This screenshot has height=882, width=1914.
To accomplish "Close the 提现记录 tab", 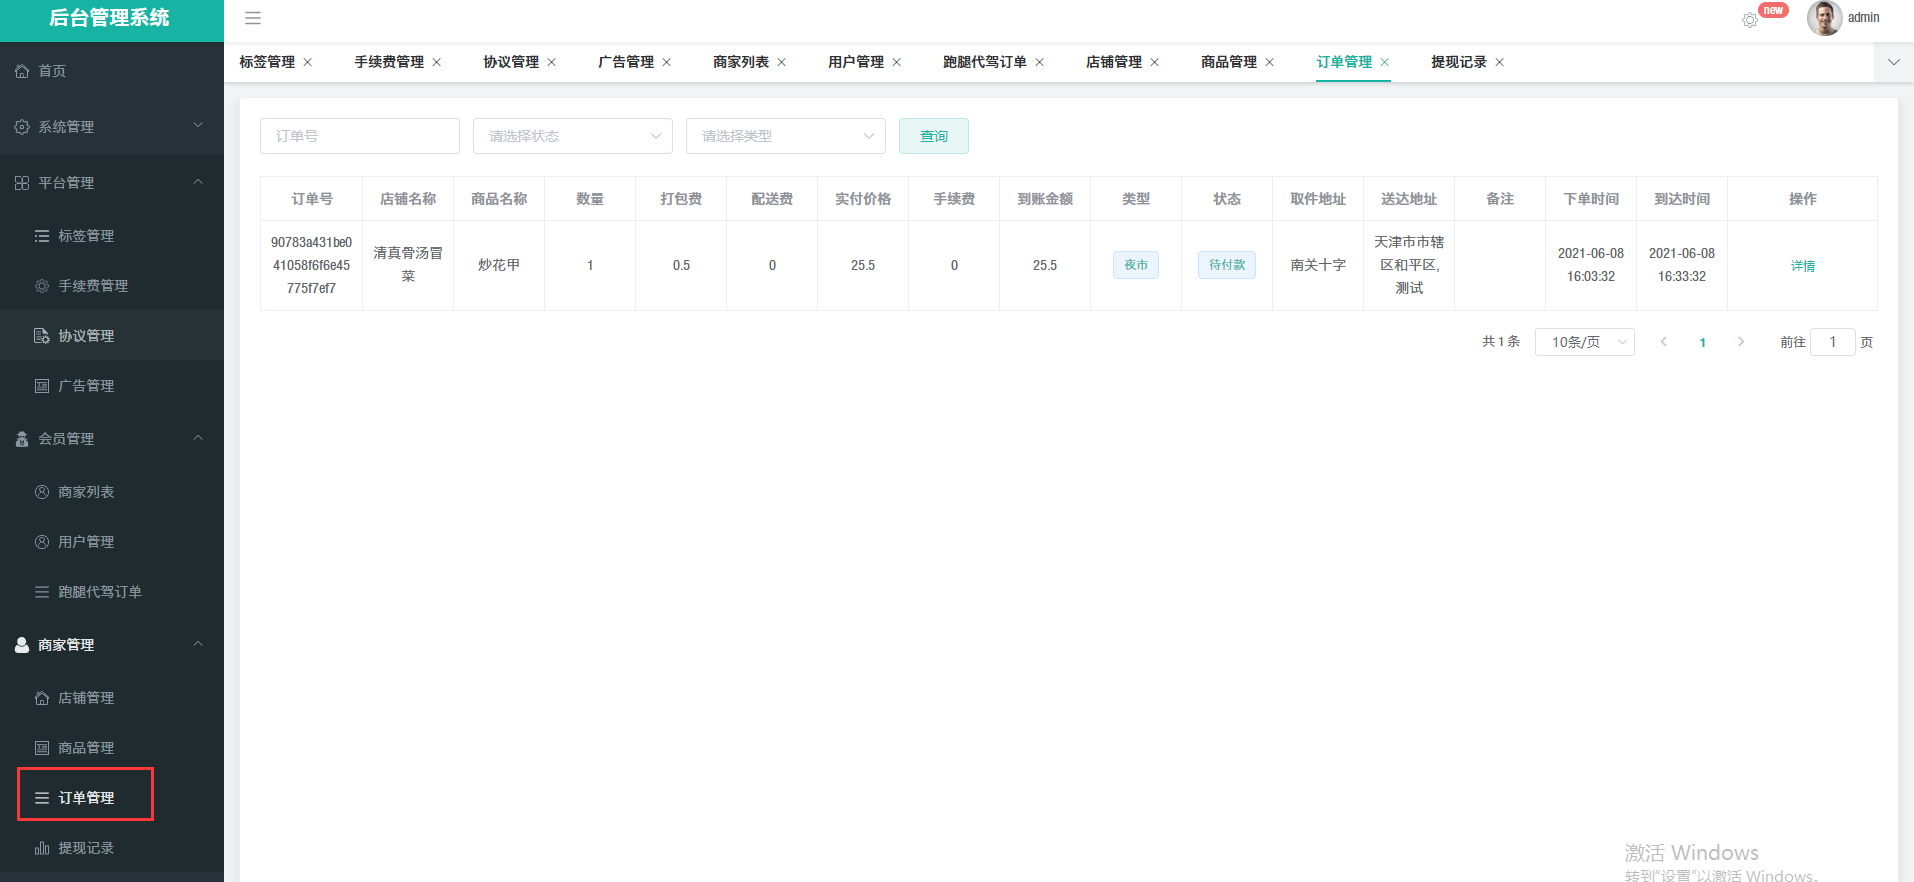I will [1499, 62].
